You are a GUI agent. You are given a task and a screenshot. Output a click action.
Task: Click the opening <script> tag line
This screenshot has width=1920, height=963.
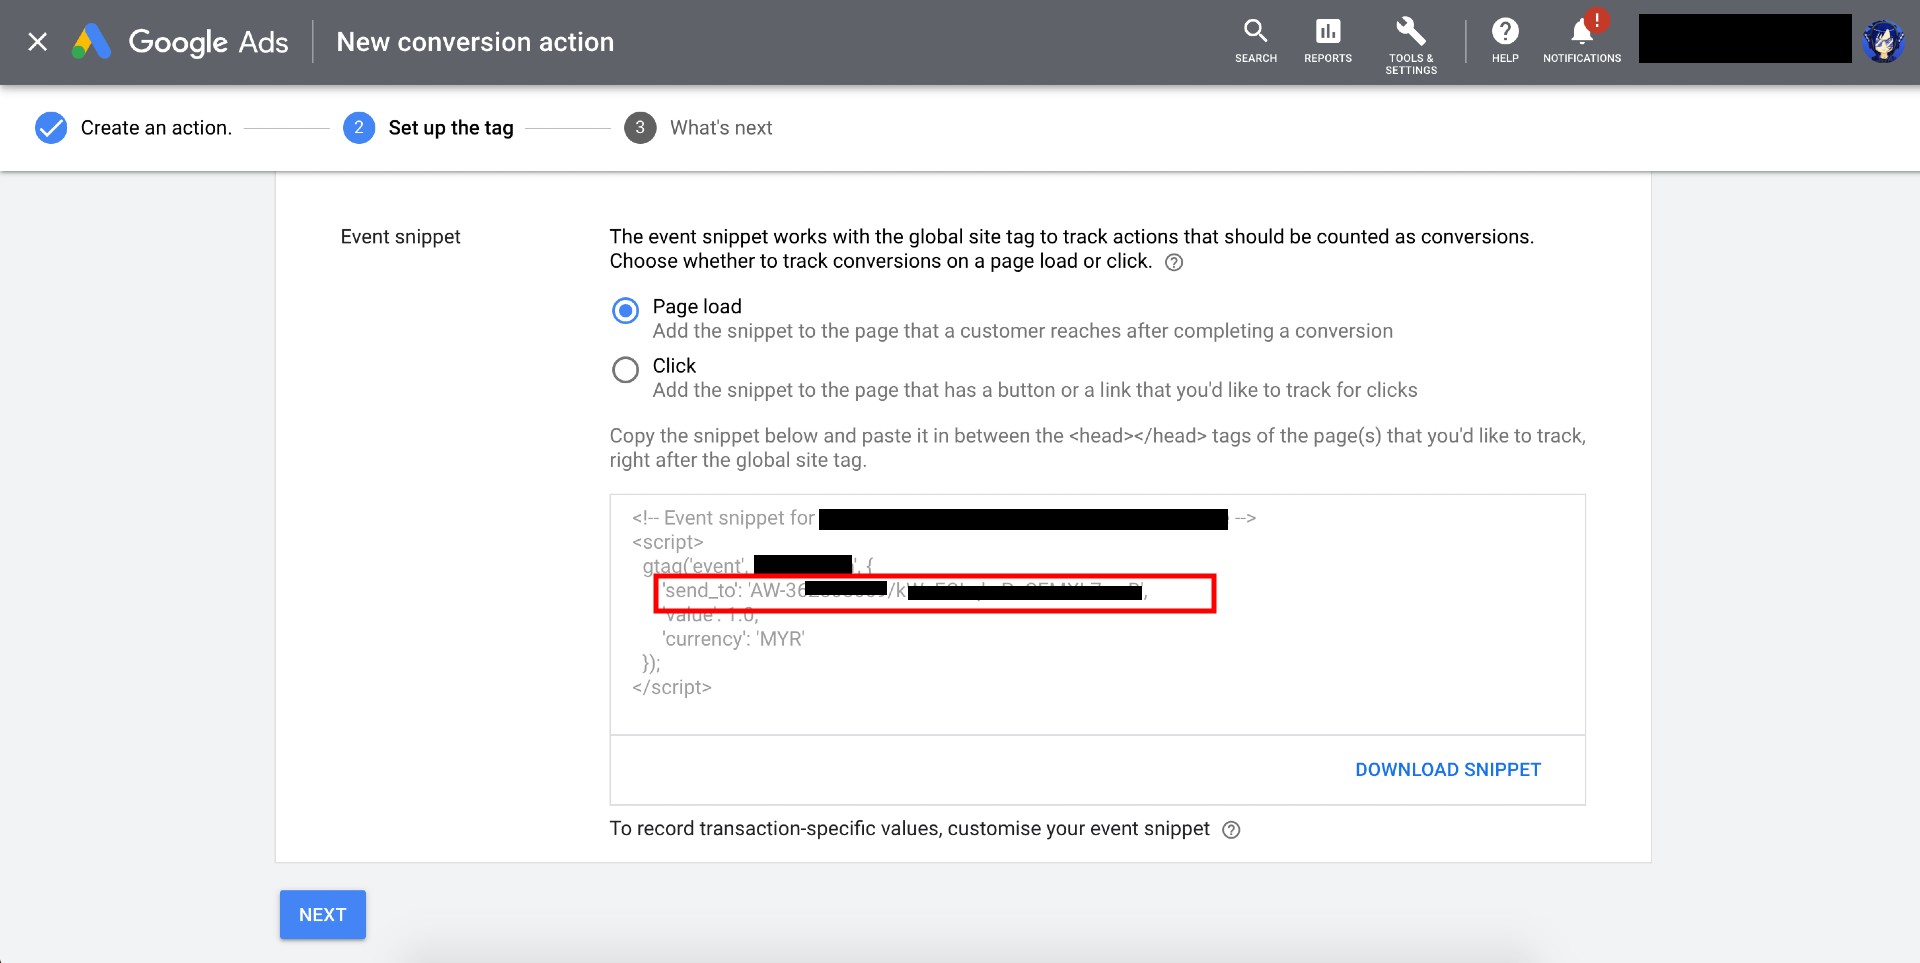[668, 543]
